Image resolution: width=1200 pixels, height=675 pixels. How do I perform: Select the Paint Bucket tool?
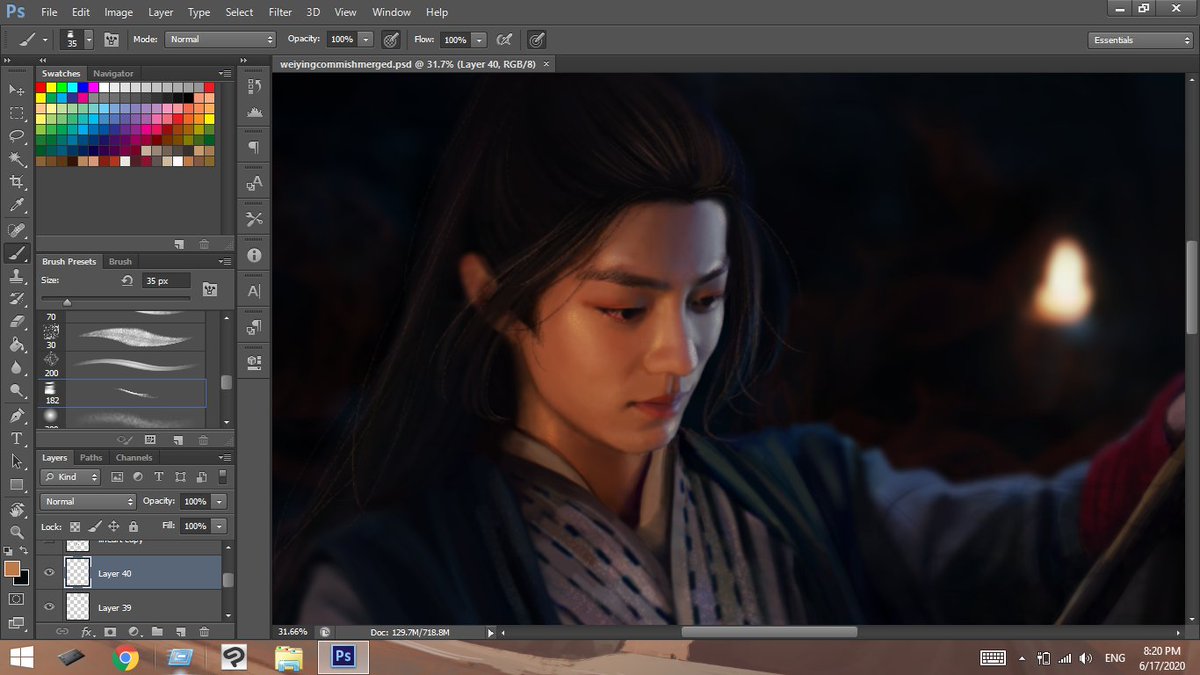pos(16,344)
